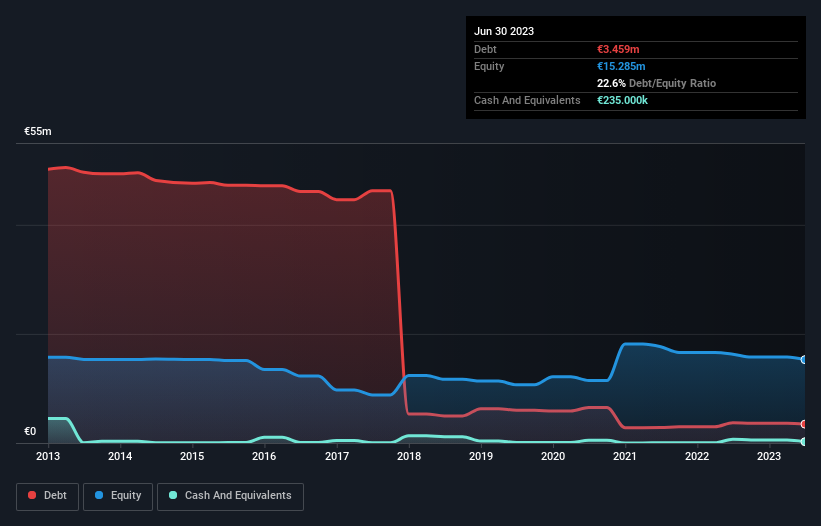Click the teal Cash endpoint marker
821x526 pixels.
[x=804, y=442]
